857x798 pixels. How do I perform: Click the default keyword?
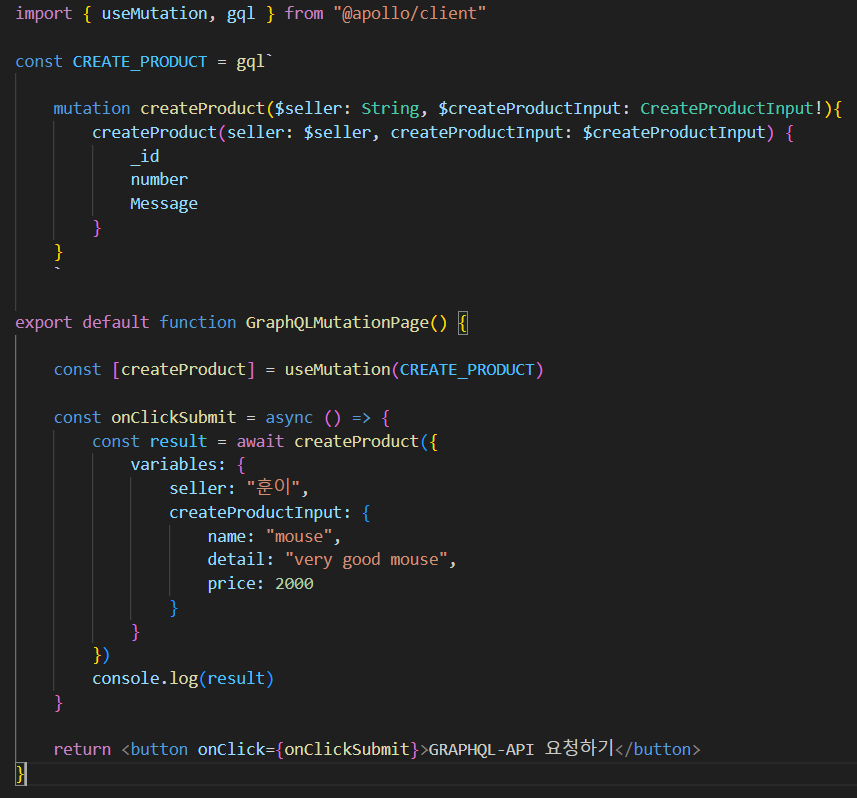pyautogui.click(x=116, y=322)
